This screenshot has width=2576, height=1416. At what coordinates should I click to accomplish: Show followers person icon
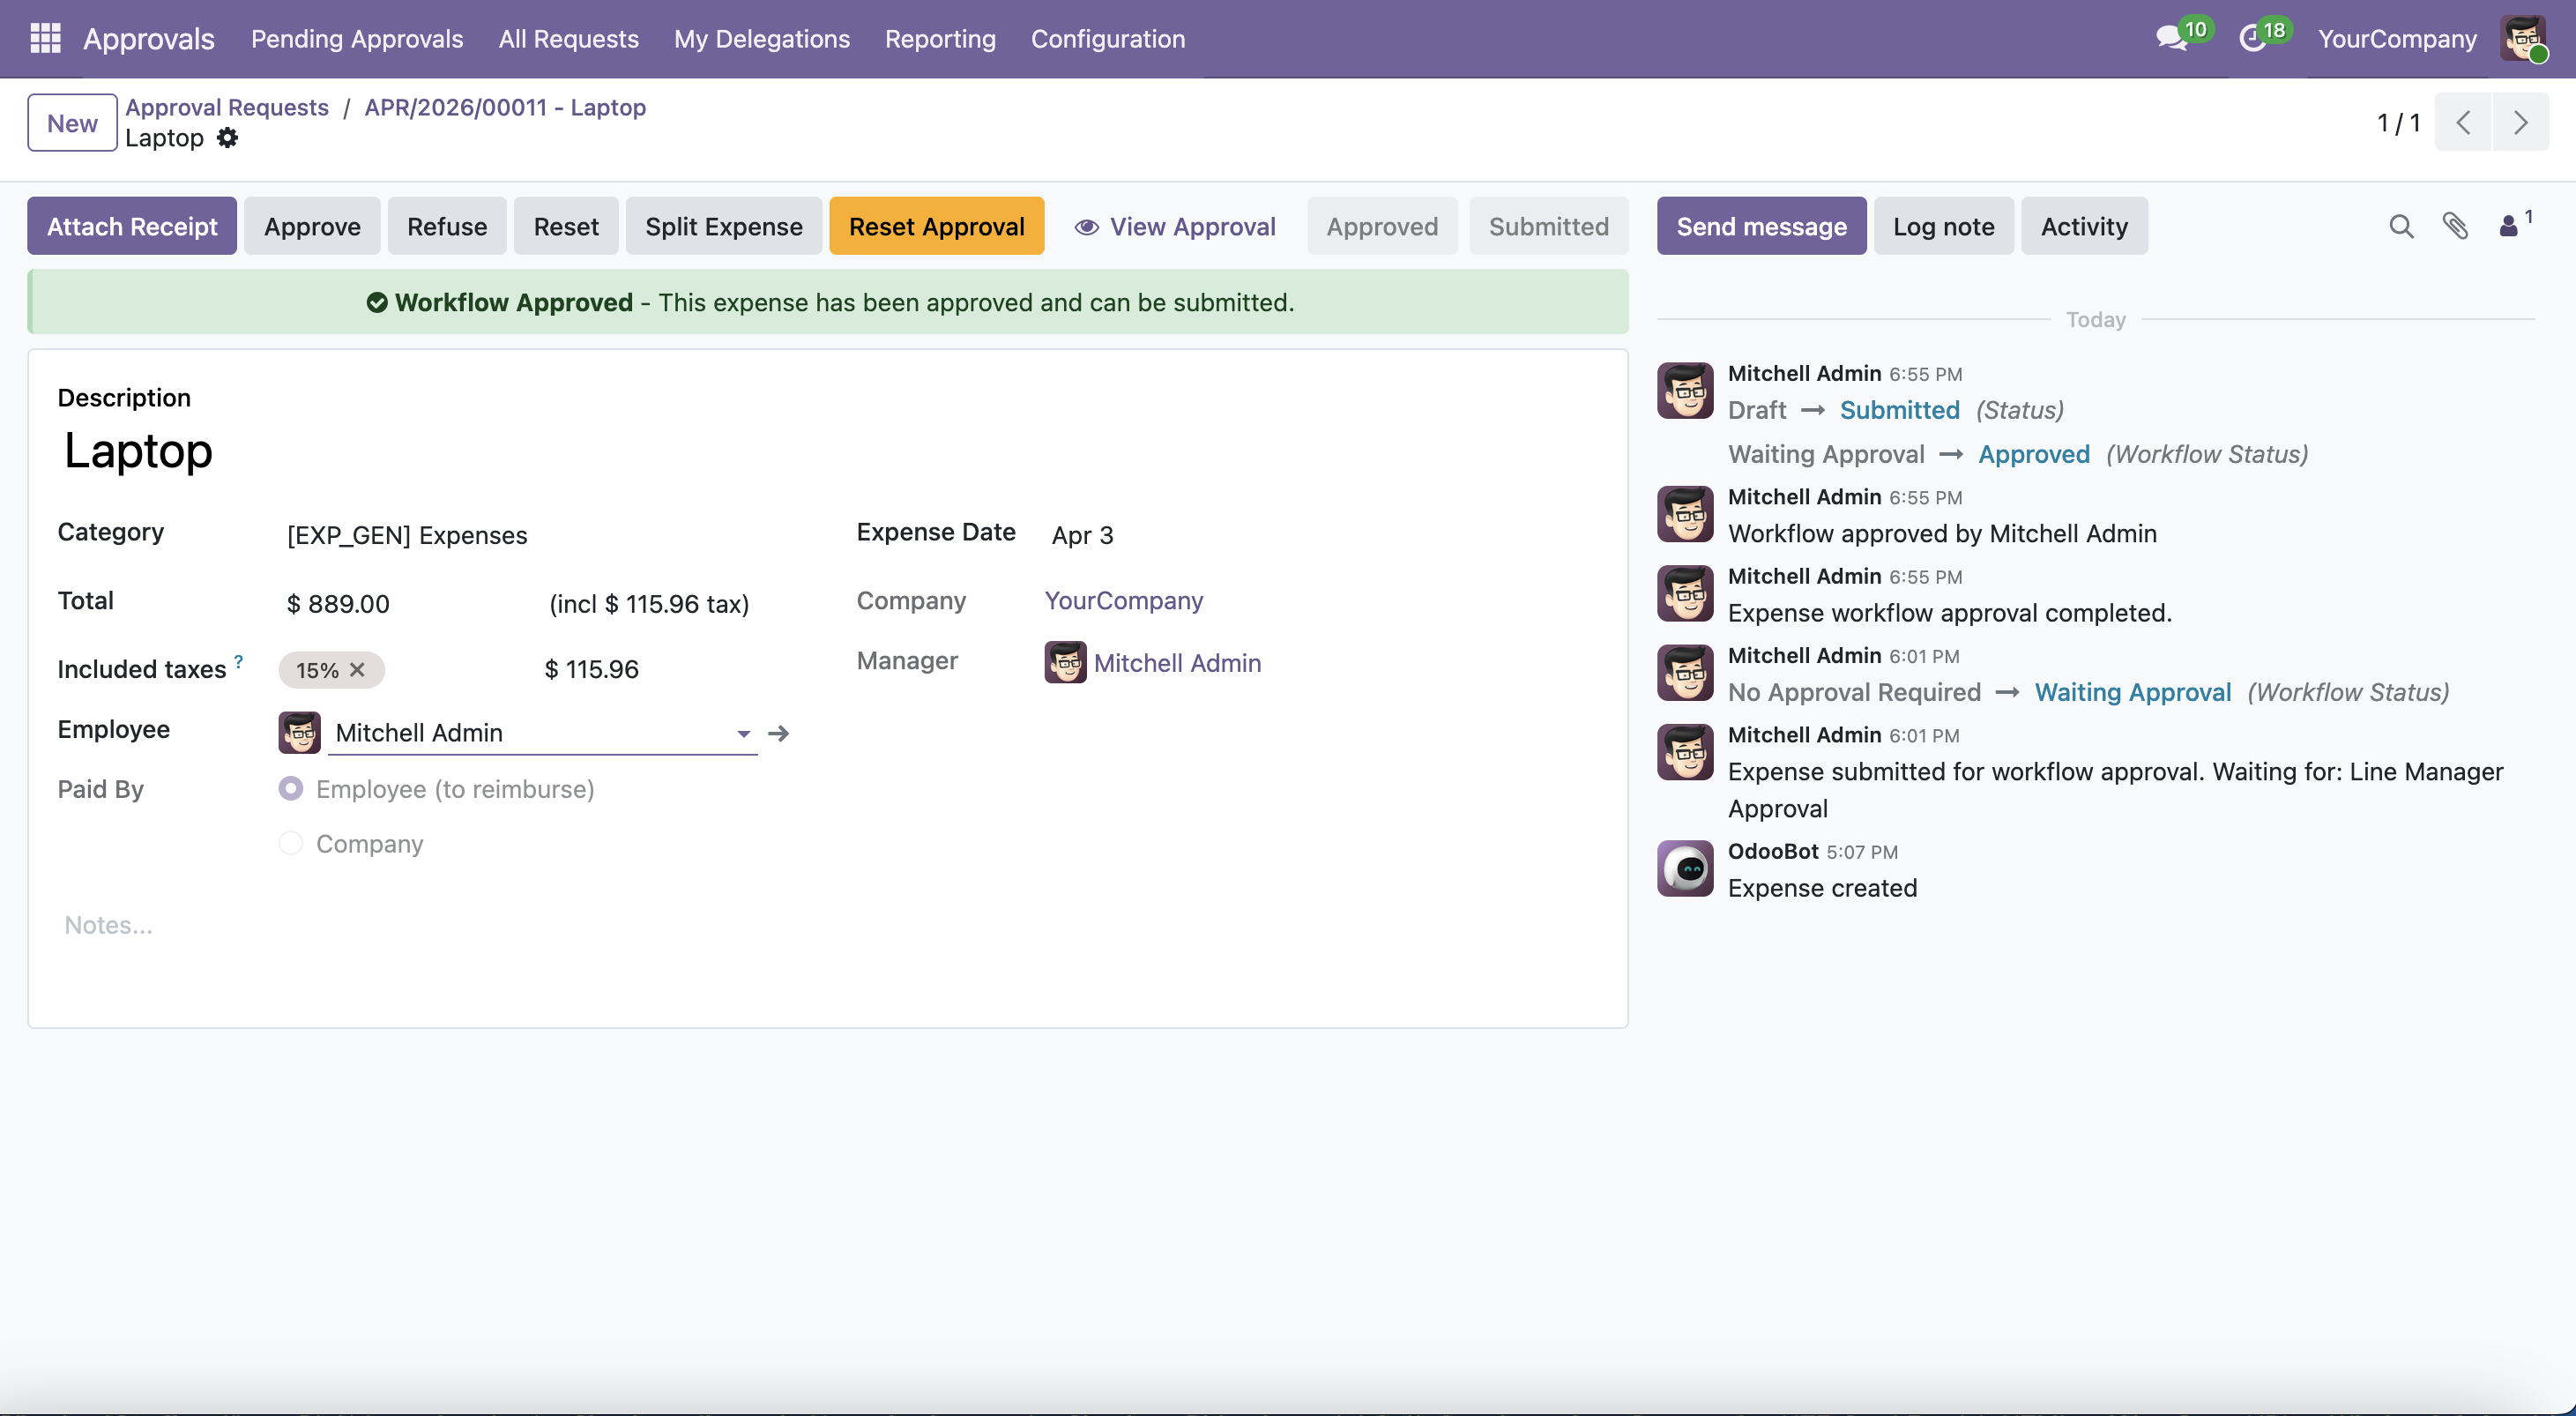(2509, 227)
